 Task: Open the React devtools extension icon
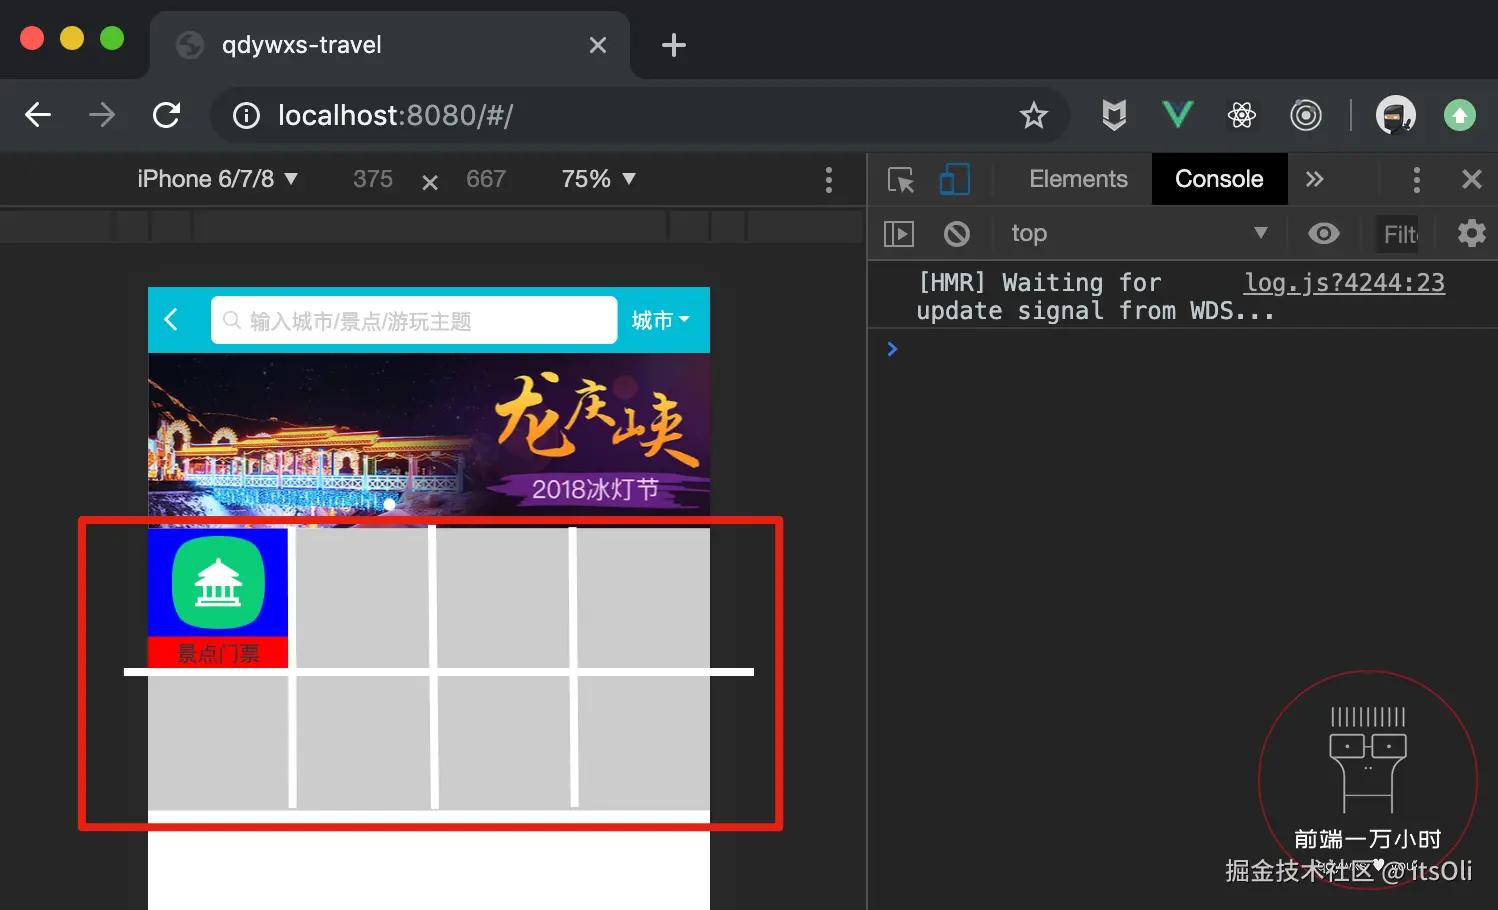coord(1242,115)
